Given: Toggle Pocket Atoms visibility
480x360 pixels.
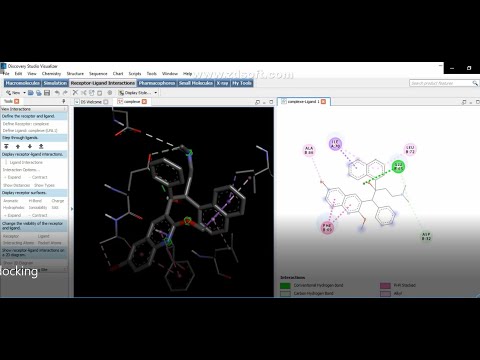Looking at the screenshot, I should pos(49,243).
